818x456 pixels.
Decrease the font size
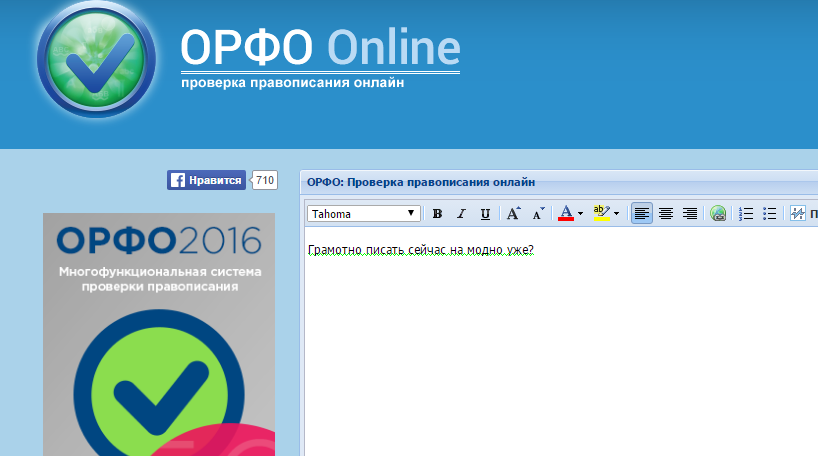[538, 214]
